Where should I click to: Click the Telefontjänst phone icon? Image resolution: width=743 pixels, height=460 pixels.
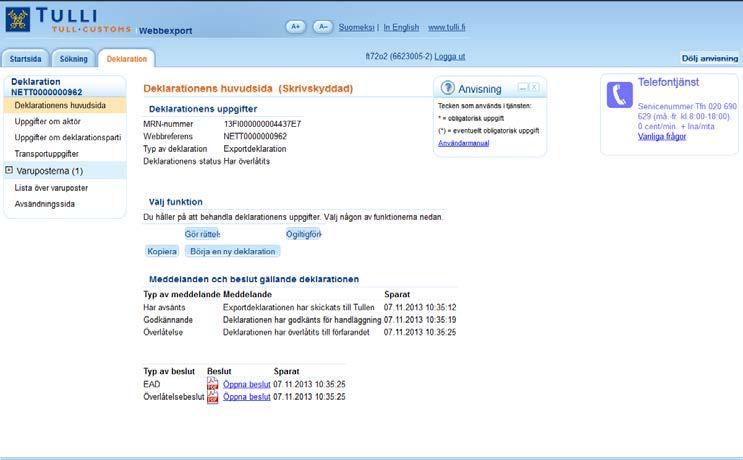tap(620, 95)
